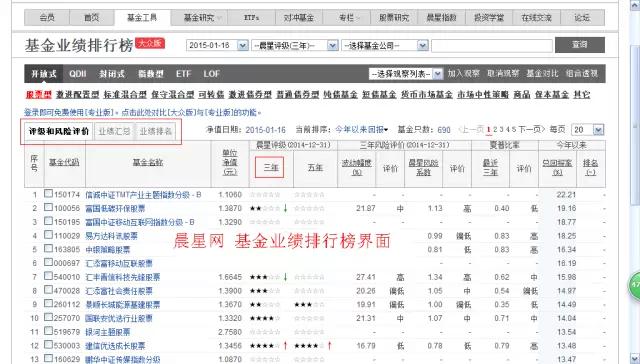Screen dimensions: 640x364
Task: Select the 开放式 fund type tab
Action: tap(44, 74)
